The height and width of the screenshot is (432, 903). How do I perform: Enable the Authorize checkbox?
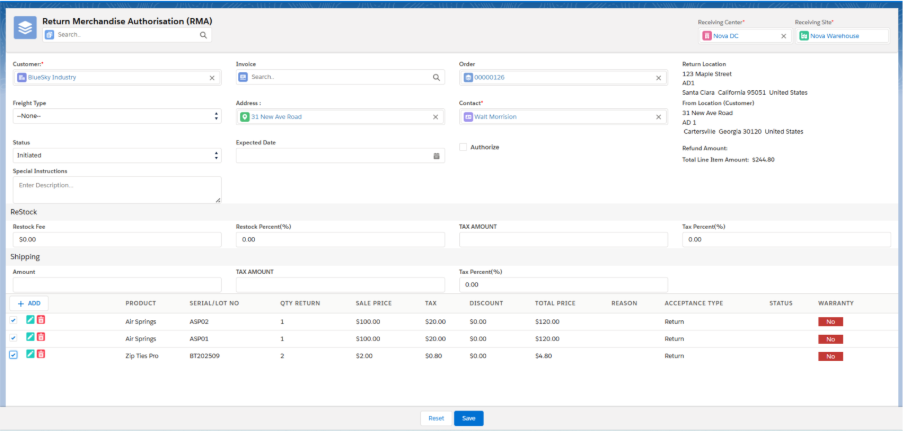point(463,147)
